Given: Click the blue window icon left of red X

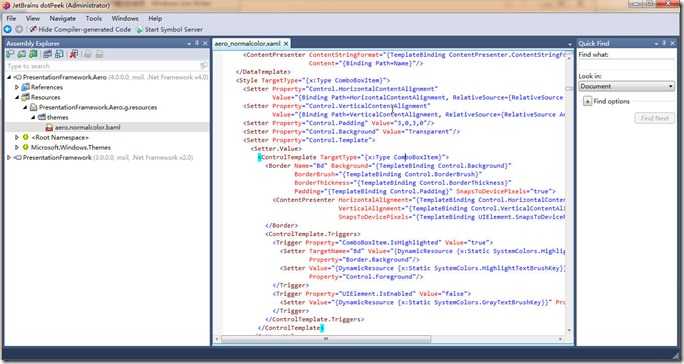Looking at the screenshot, I should 59,54.
